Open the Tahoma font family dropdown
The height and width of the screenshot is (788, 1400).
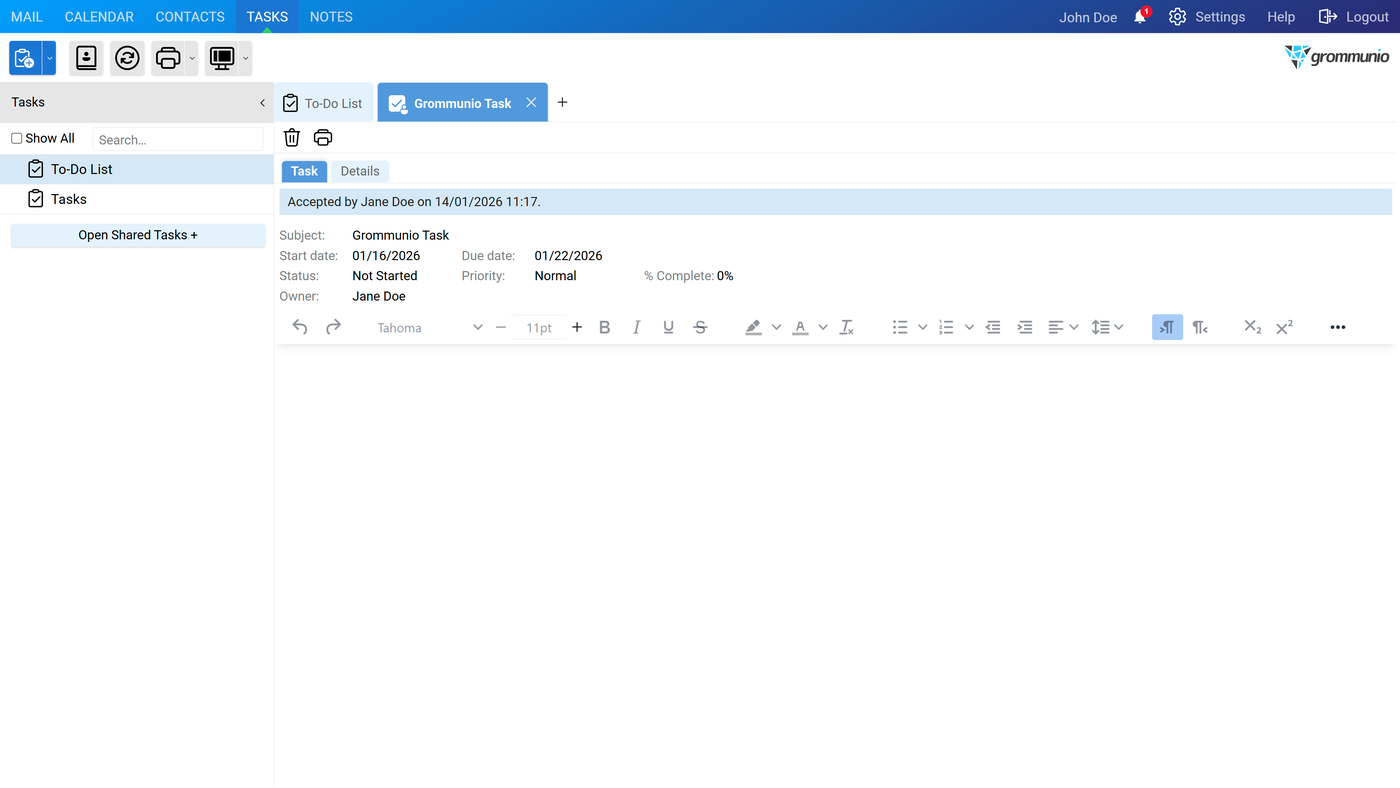coord(428,327)
